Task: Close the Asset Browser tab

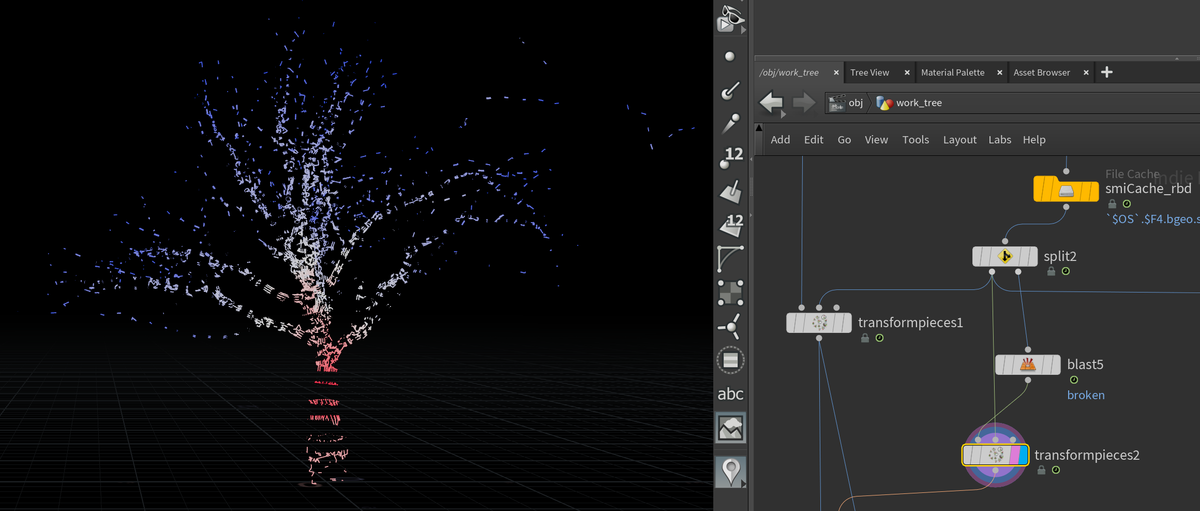Action: (1086, 73)
